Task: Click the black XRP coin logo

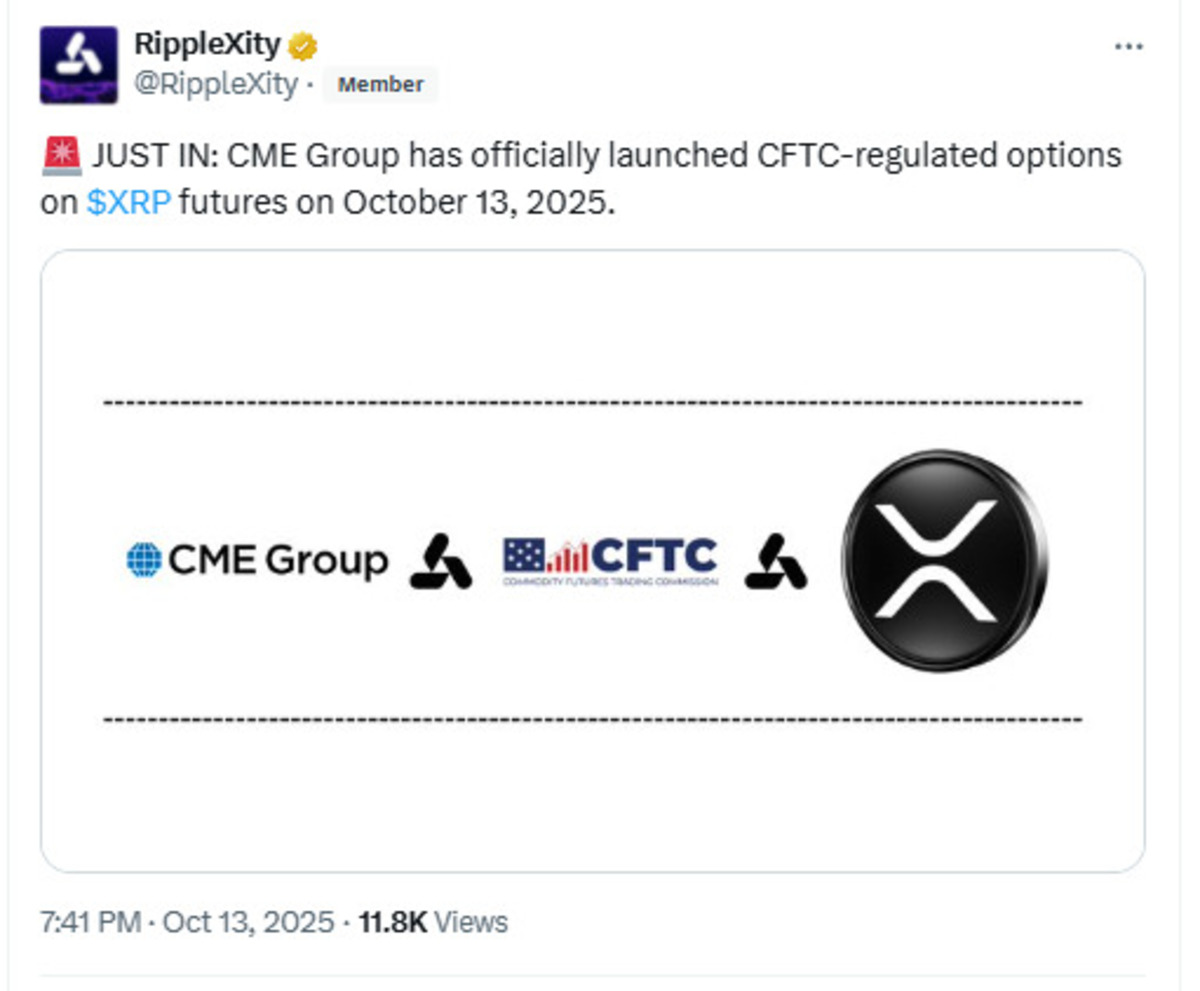Action: click(x=944, y=560)
